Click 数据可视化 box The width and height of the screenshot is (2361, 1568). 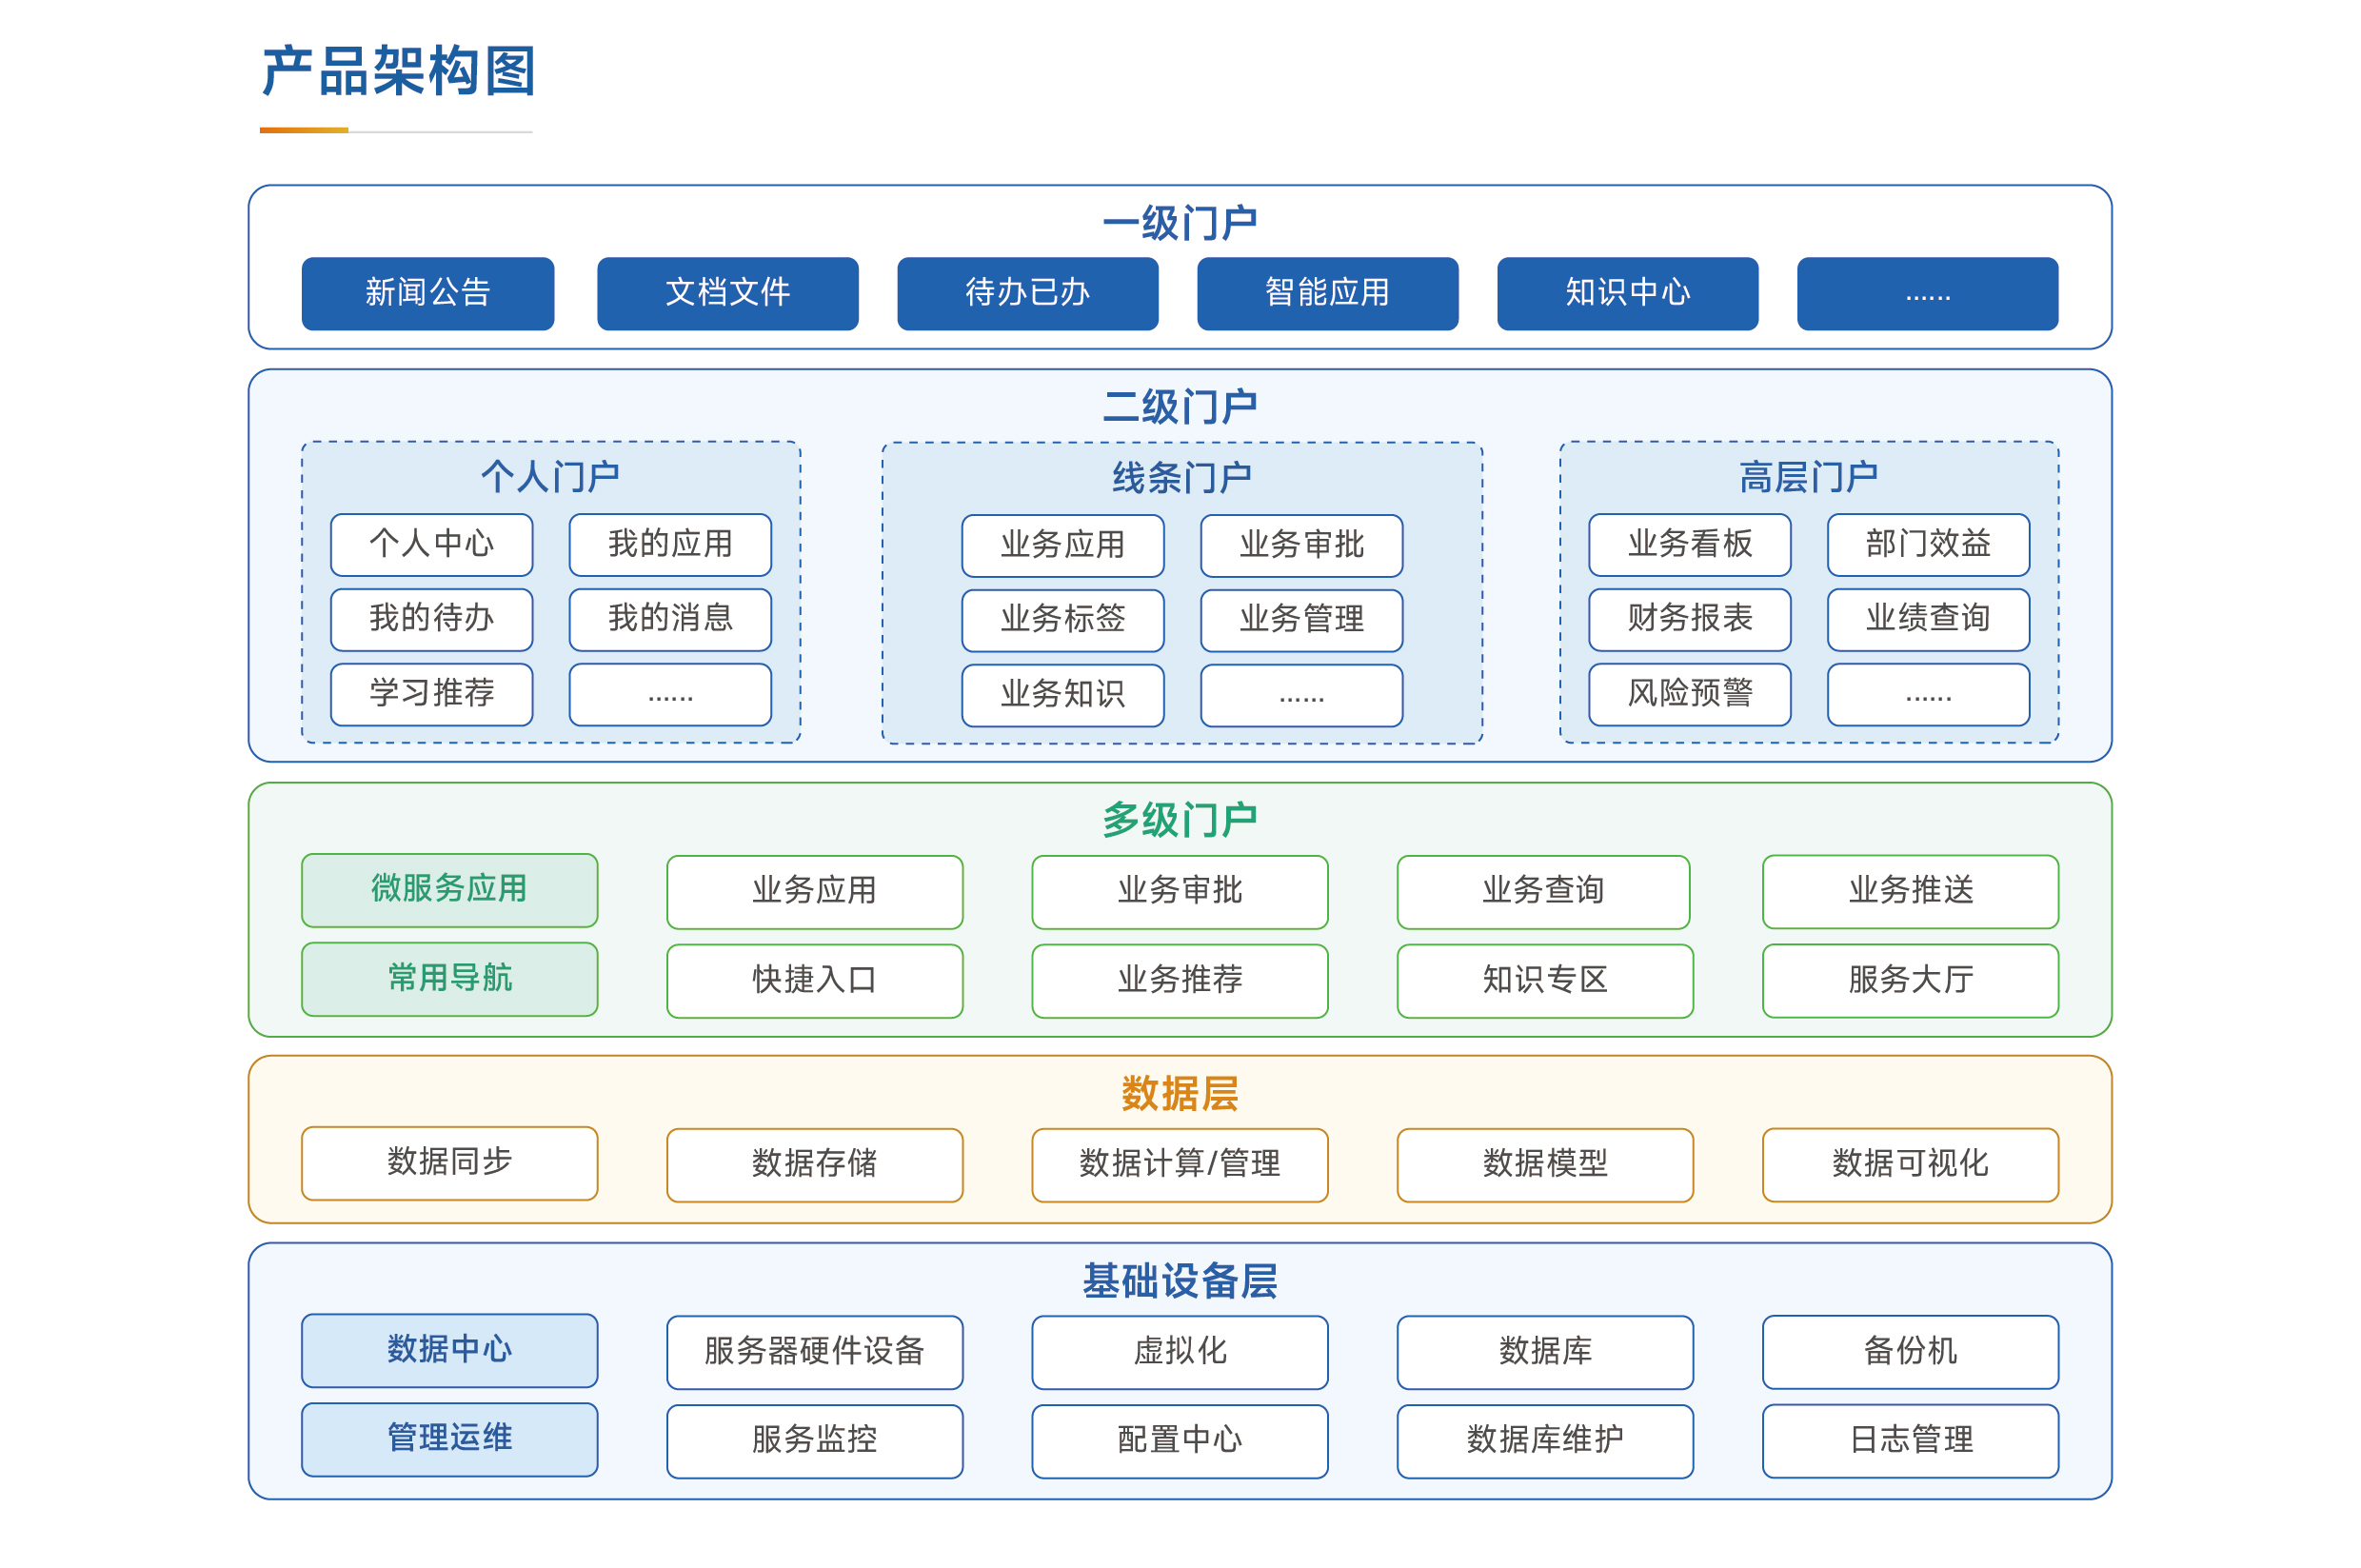point(1910,1165)
